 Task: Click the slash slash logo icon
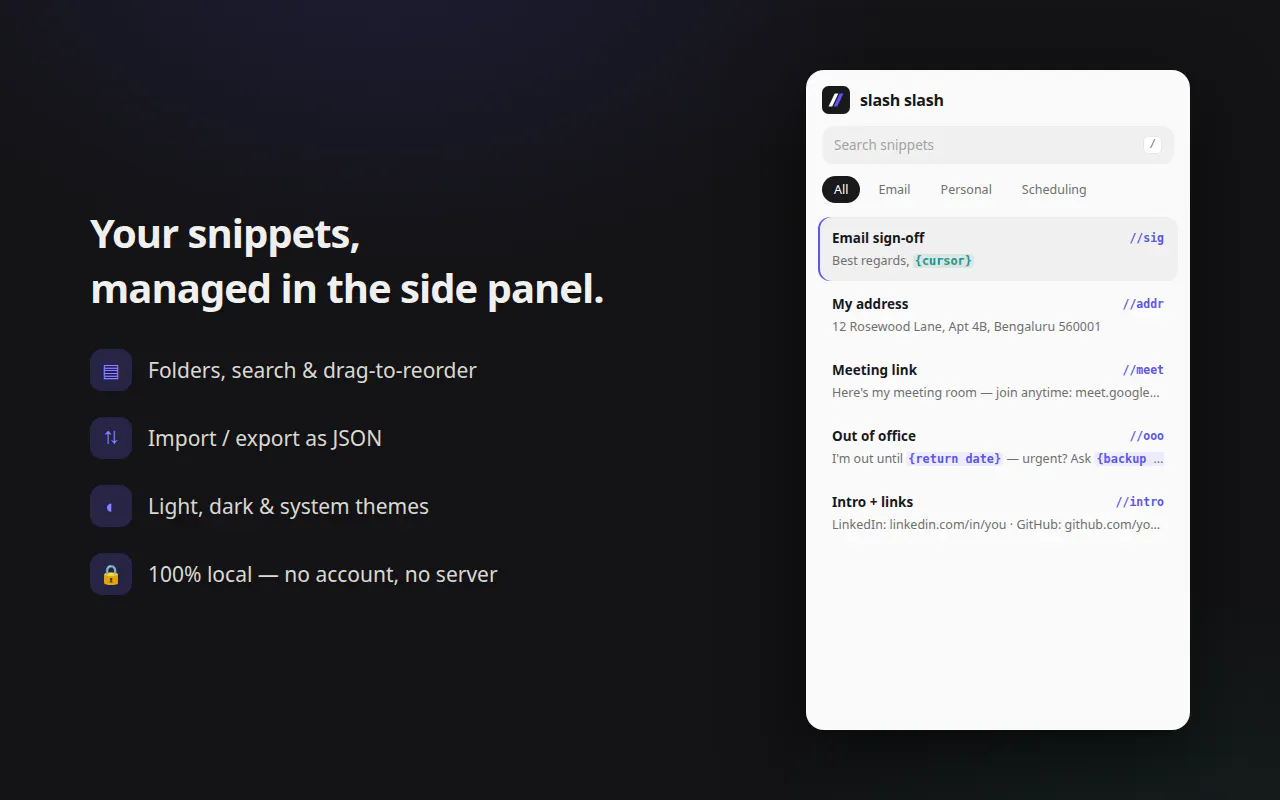836,100
